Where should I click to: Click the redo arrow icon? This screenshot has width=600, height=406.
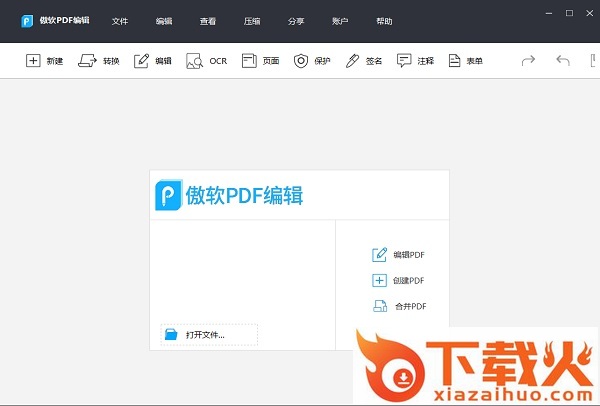point(528,60)
